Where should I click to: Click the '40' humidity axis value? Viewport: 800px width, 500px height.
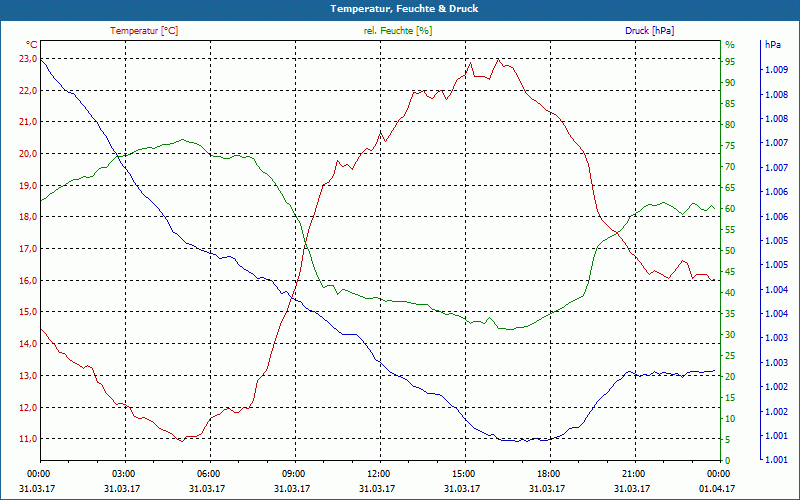tap(730, 292)
